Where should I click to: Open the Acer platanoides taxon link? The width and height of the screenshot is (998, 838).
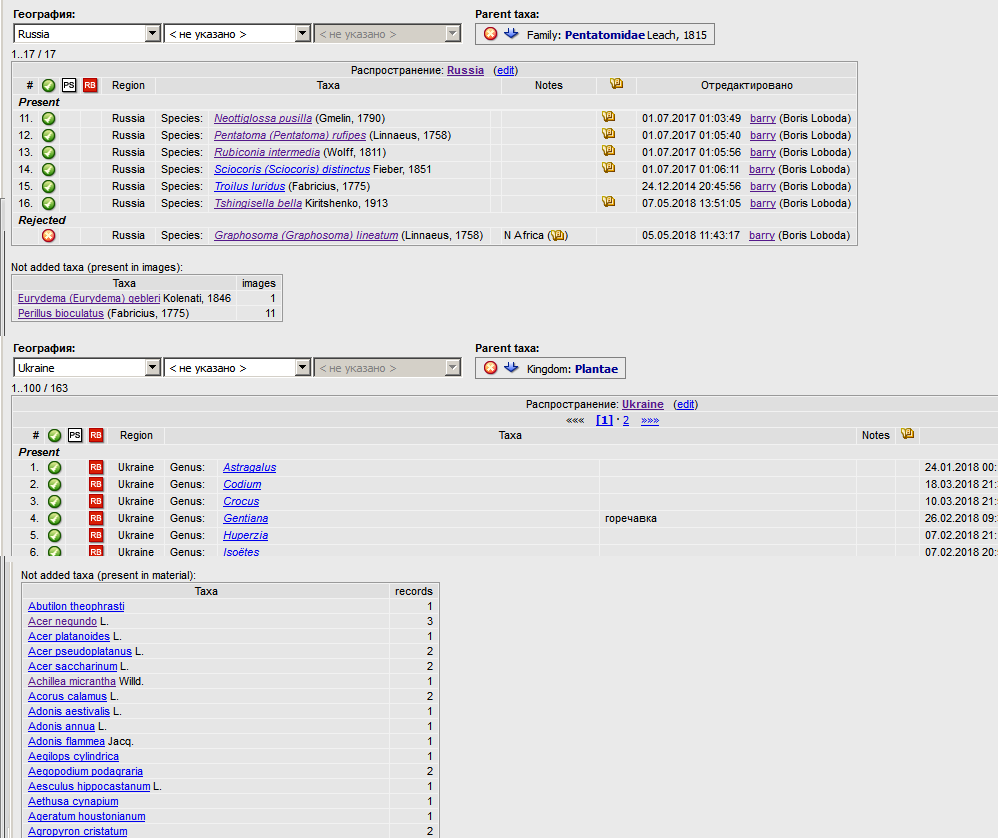(x=68, y=636)
